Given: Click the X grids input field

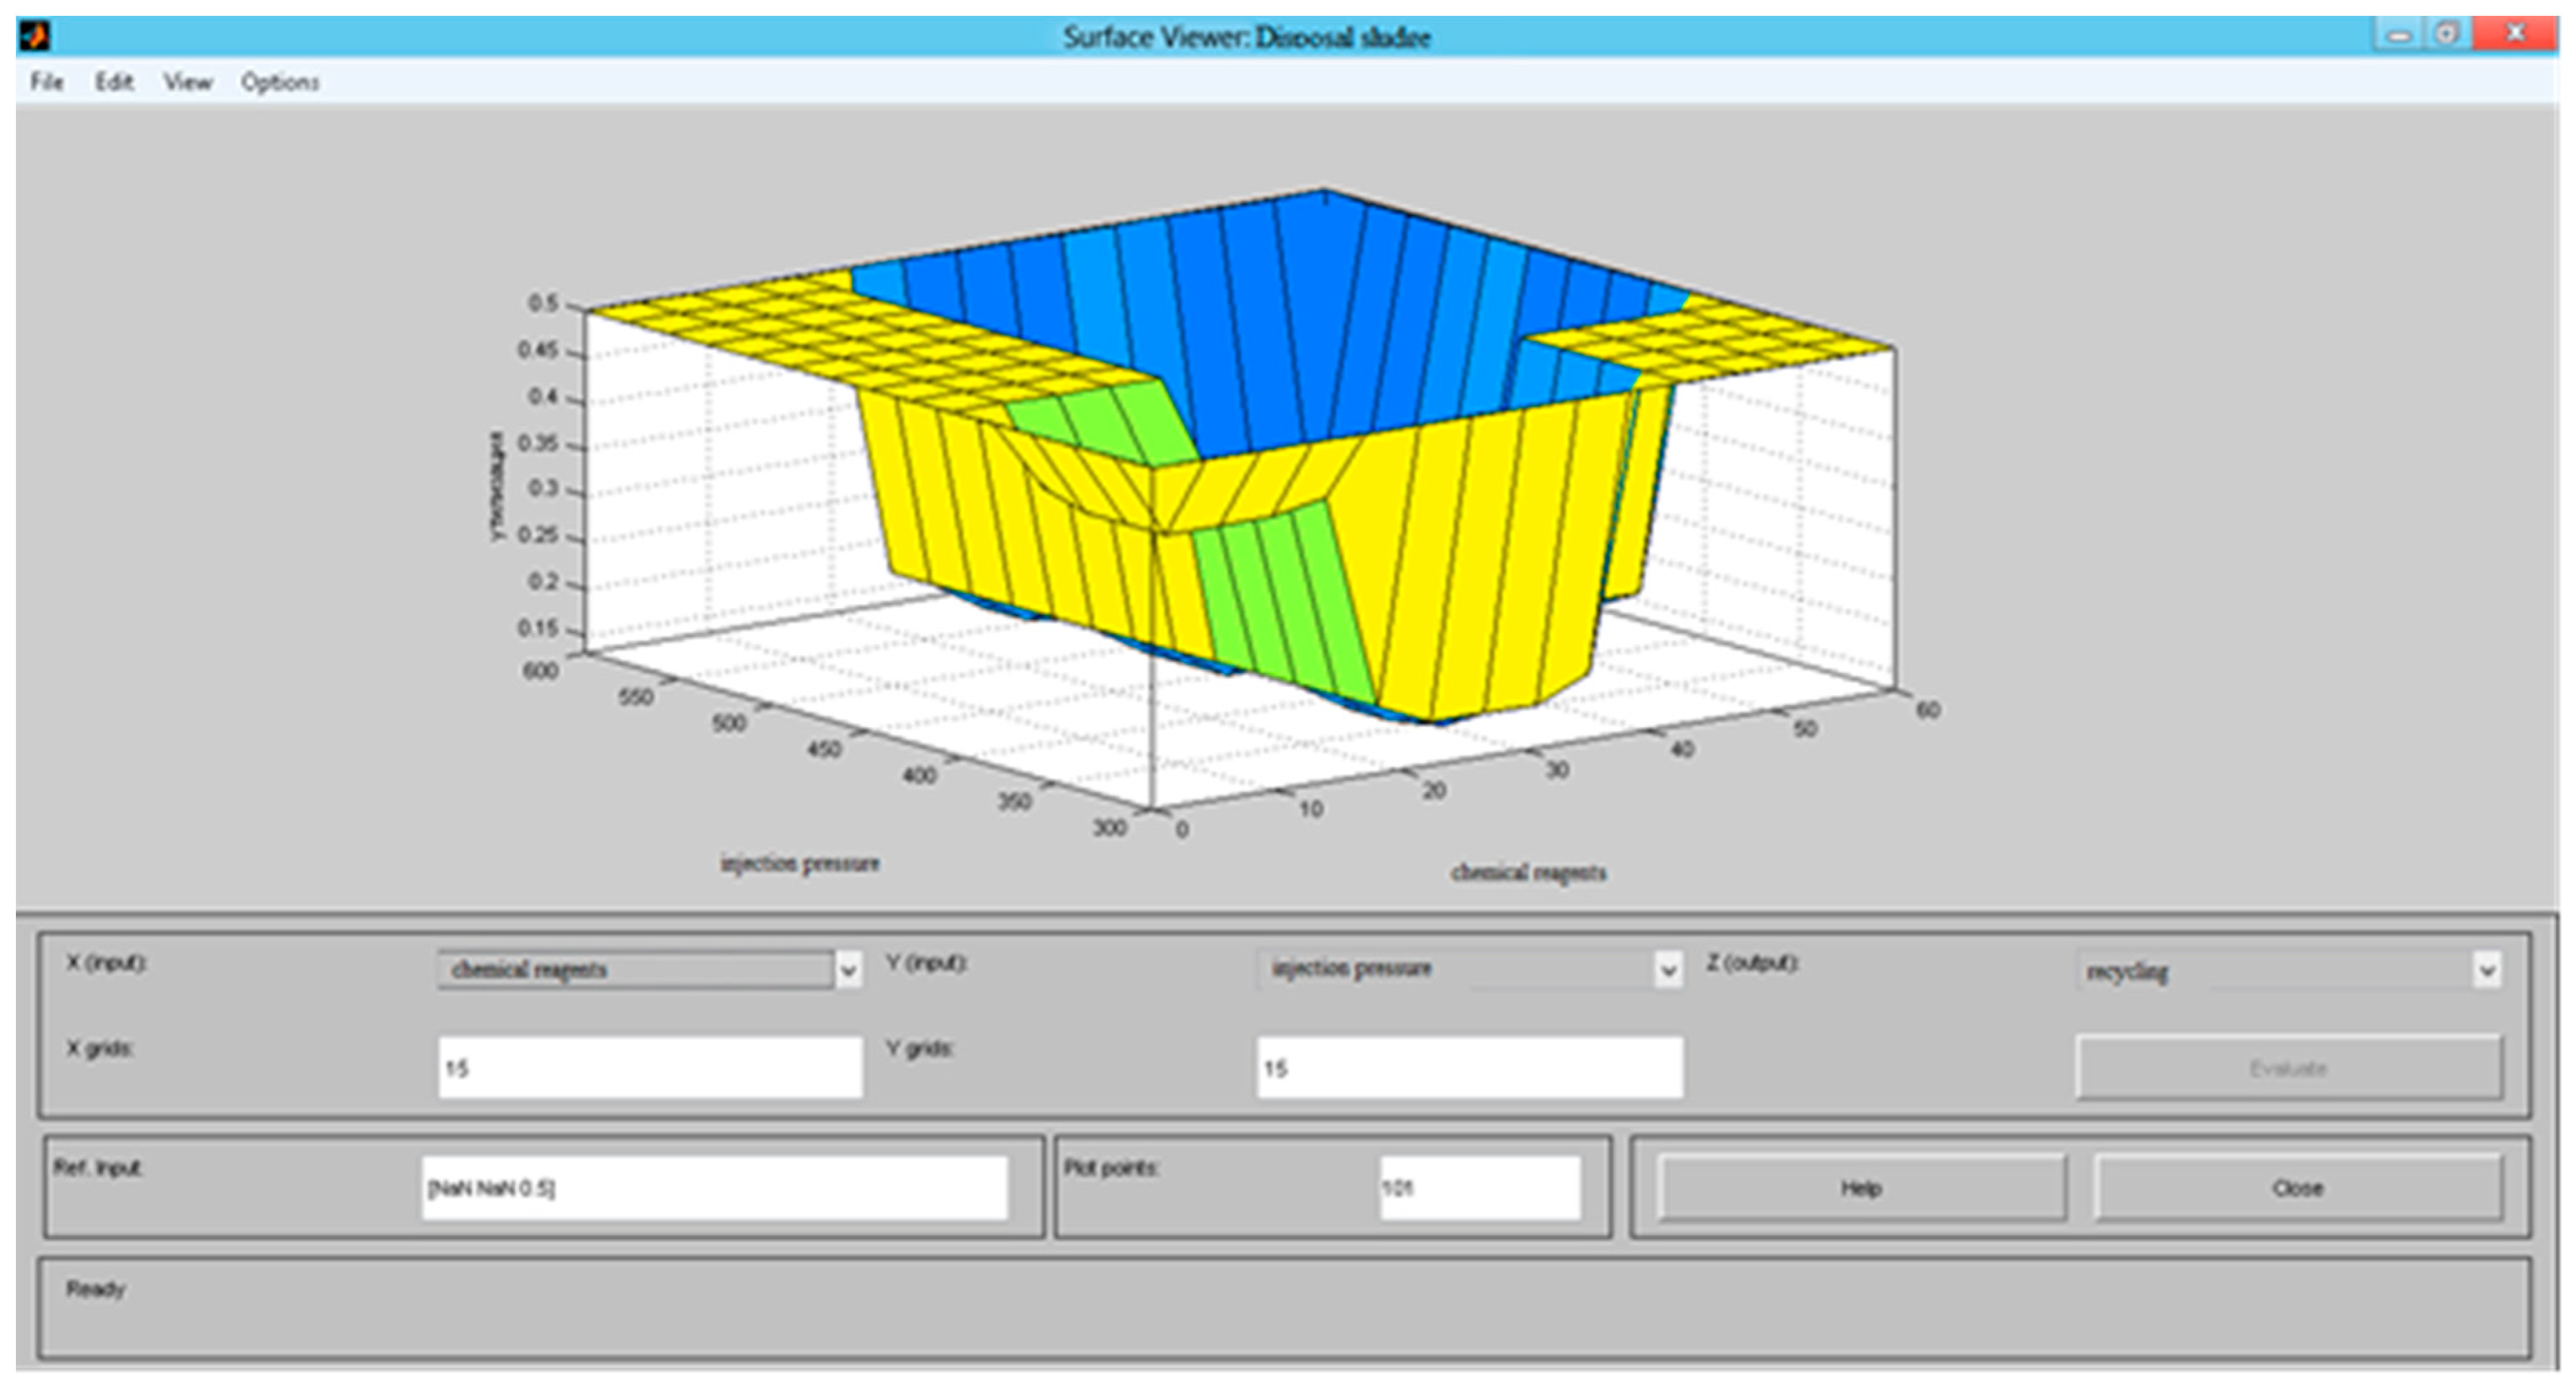Looking at the screenshot, I should (x=650, y=1068).
